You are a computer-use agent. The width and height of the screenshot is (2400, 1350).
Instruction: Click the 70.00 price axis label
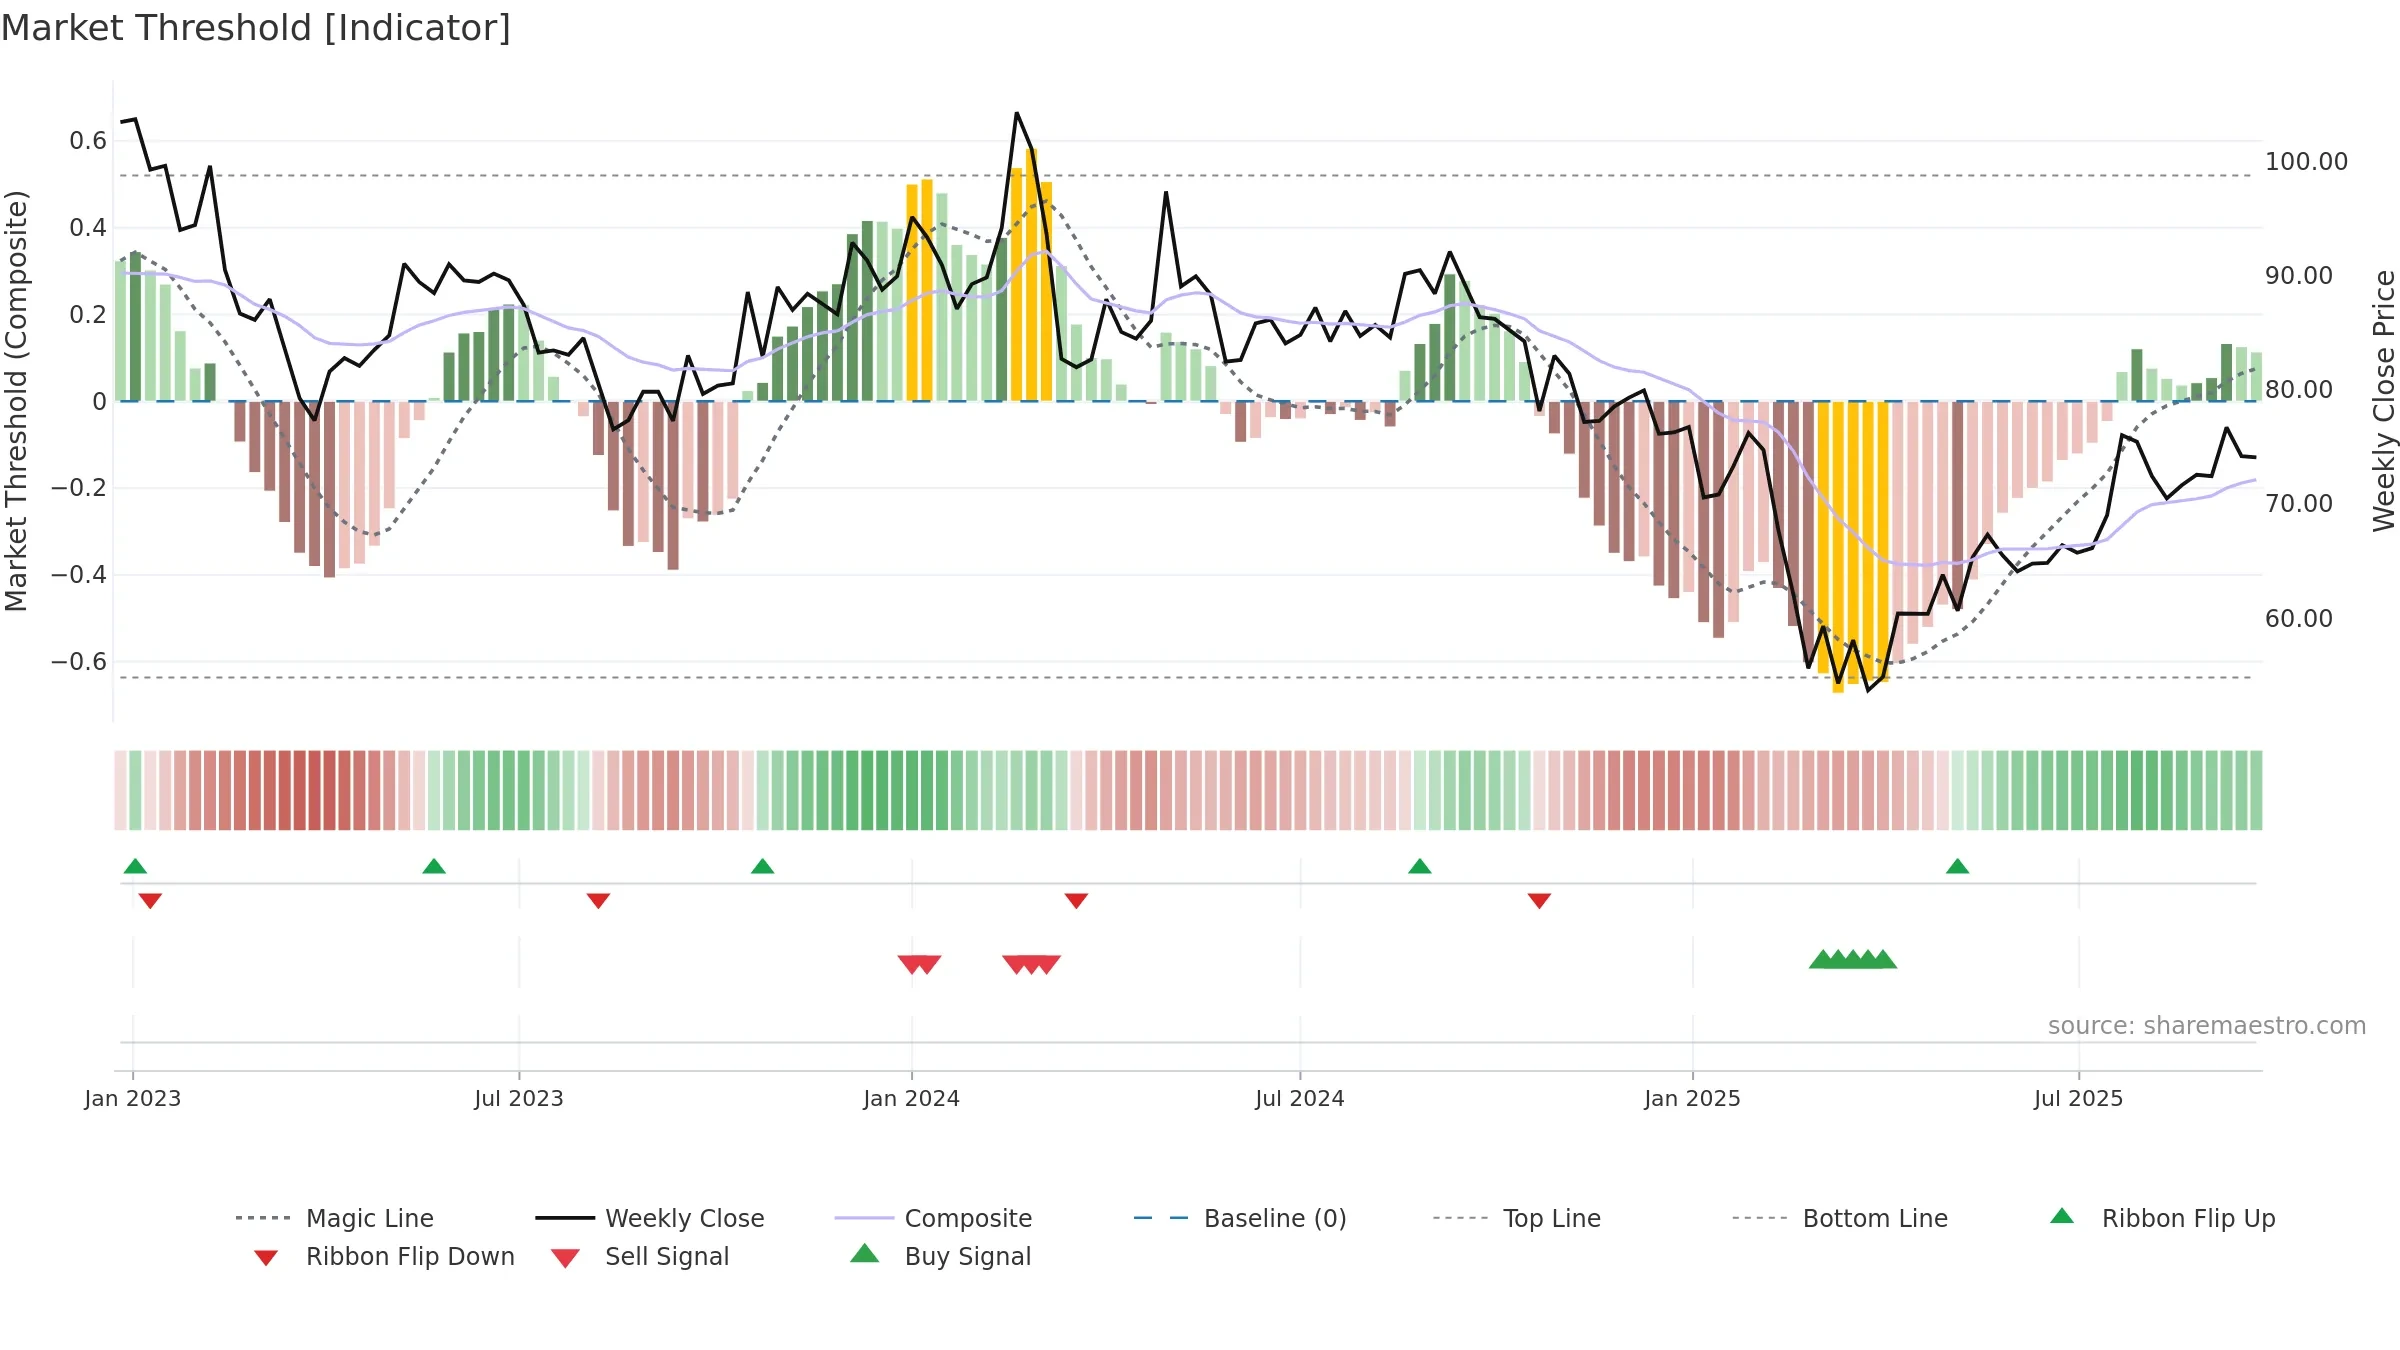(x=2299, y=504)
